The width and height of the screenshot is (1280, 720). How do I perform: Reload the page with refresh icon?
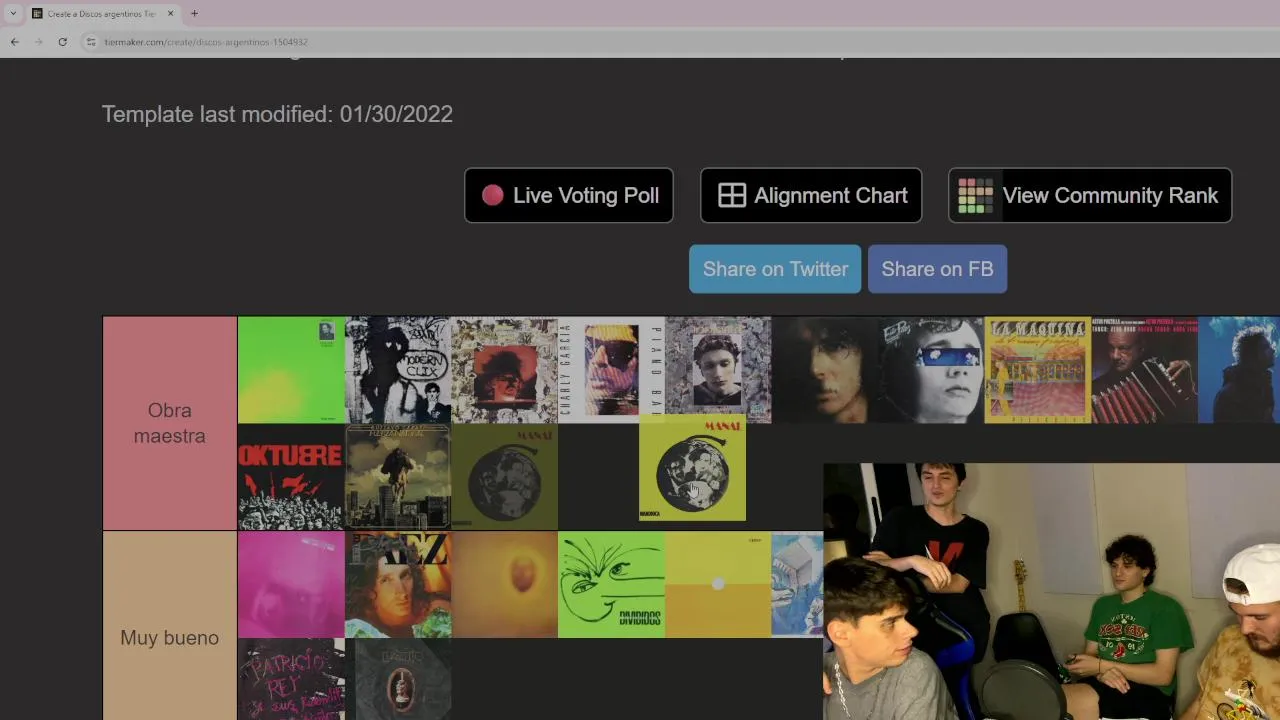click(62, 42)
